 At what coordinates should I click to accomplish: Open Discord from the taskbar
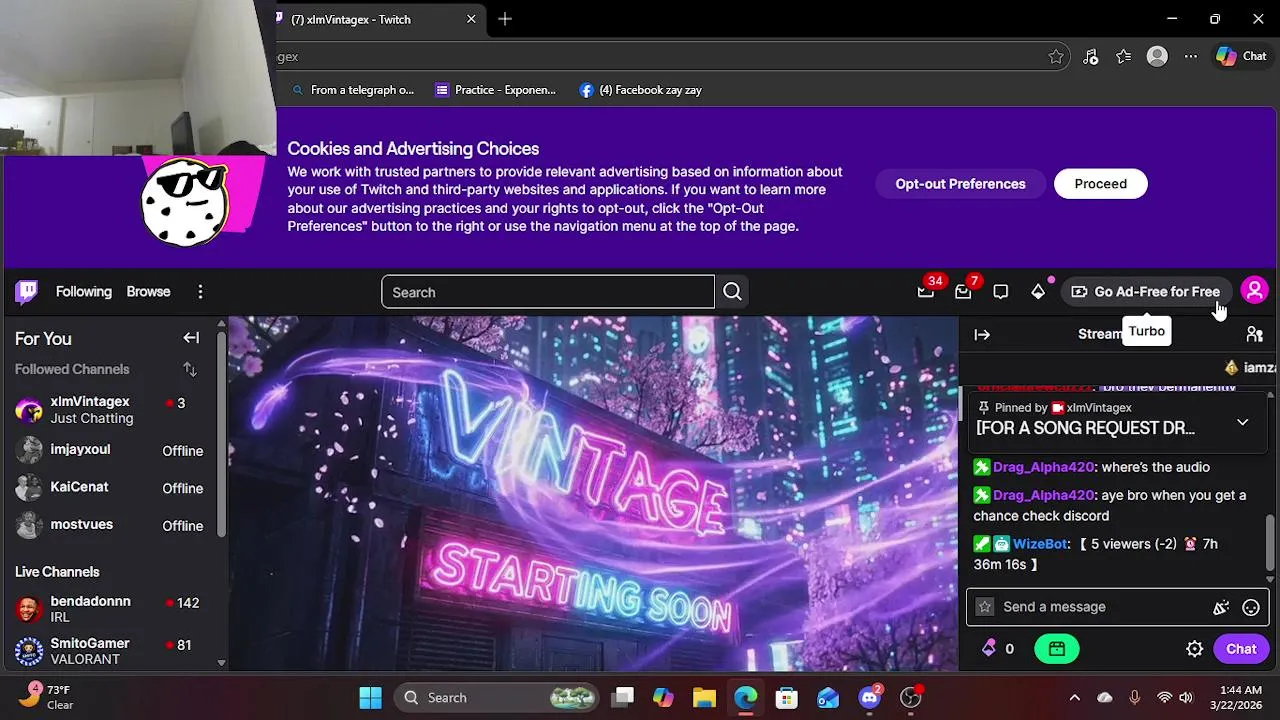point(870,698)
